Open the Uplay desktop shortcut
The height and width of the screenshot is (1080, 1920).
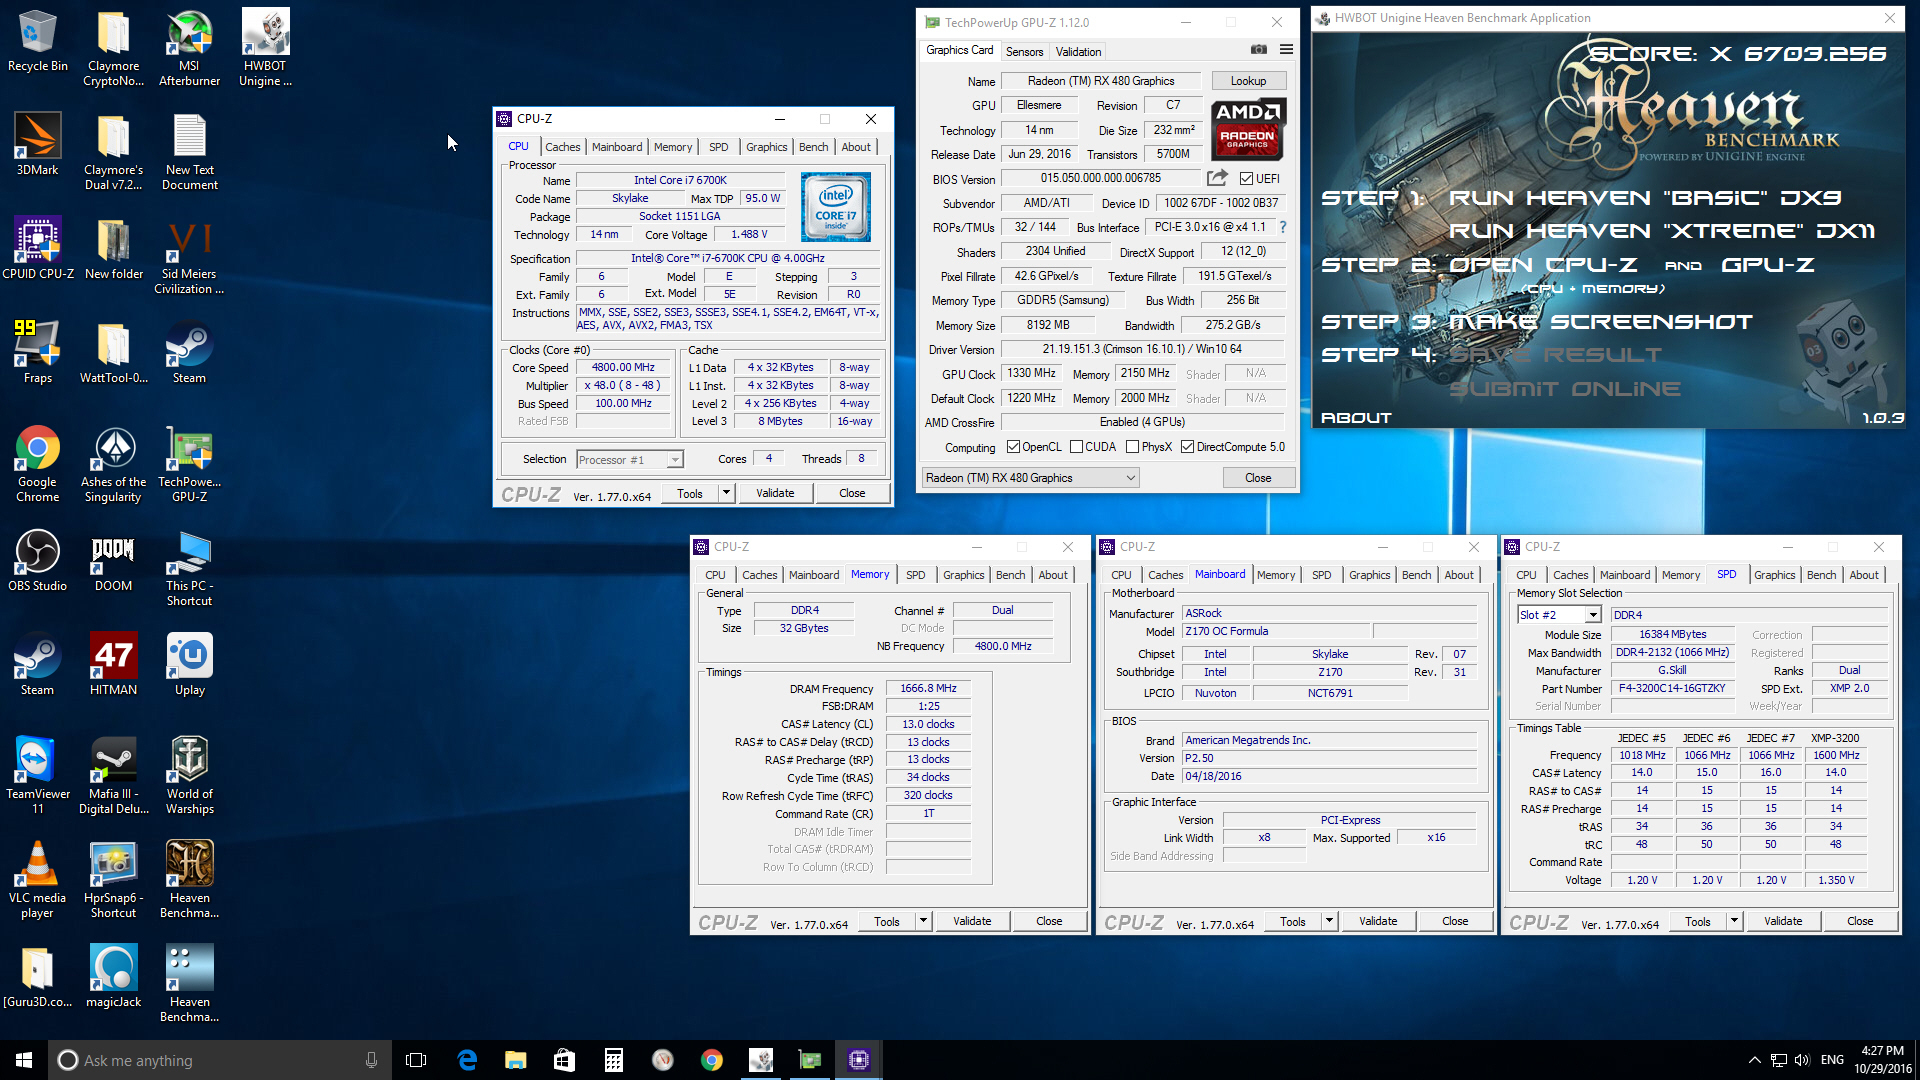189,664
